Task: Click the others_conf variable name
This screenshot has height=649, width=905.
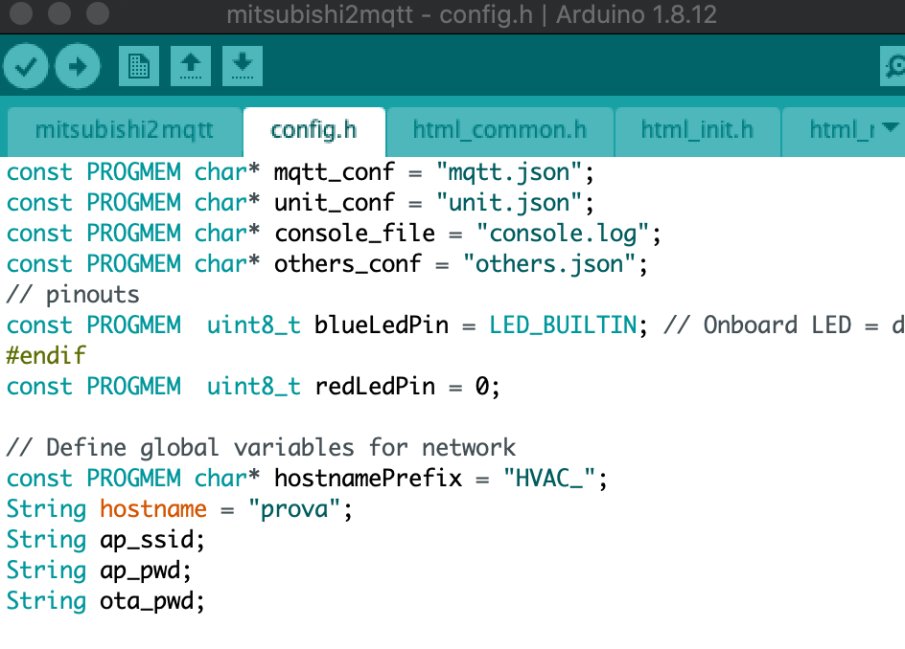Action: point(347,264)
